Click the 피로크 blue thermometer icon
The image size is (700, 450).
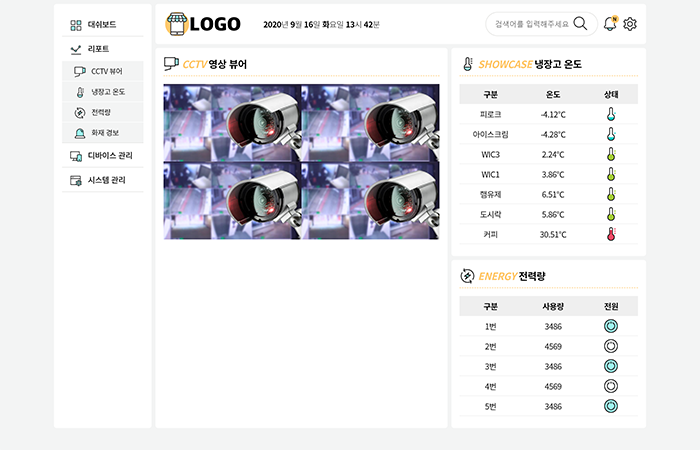coord(611,114)
